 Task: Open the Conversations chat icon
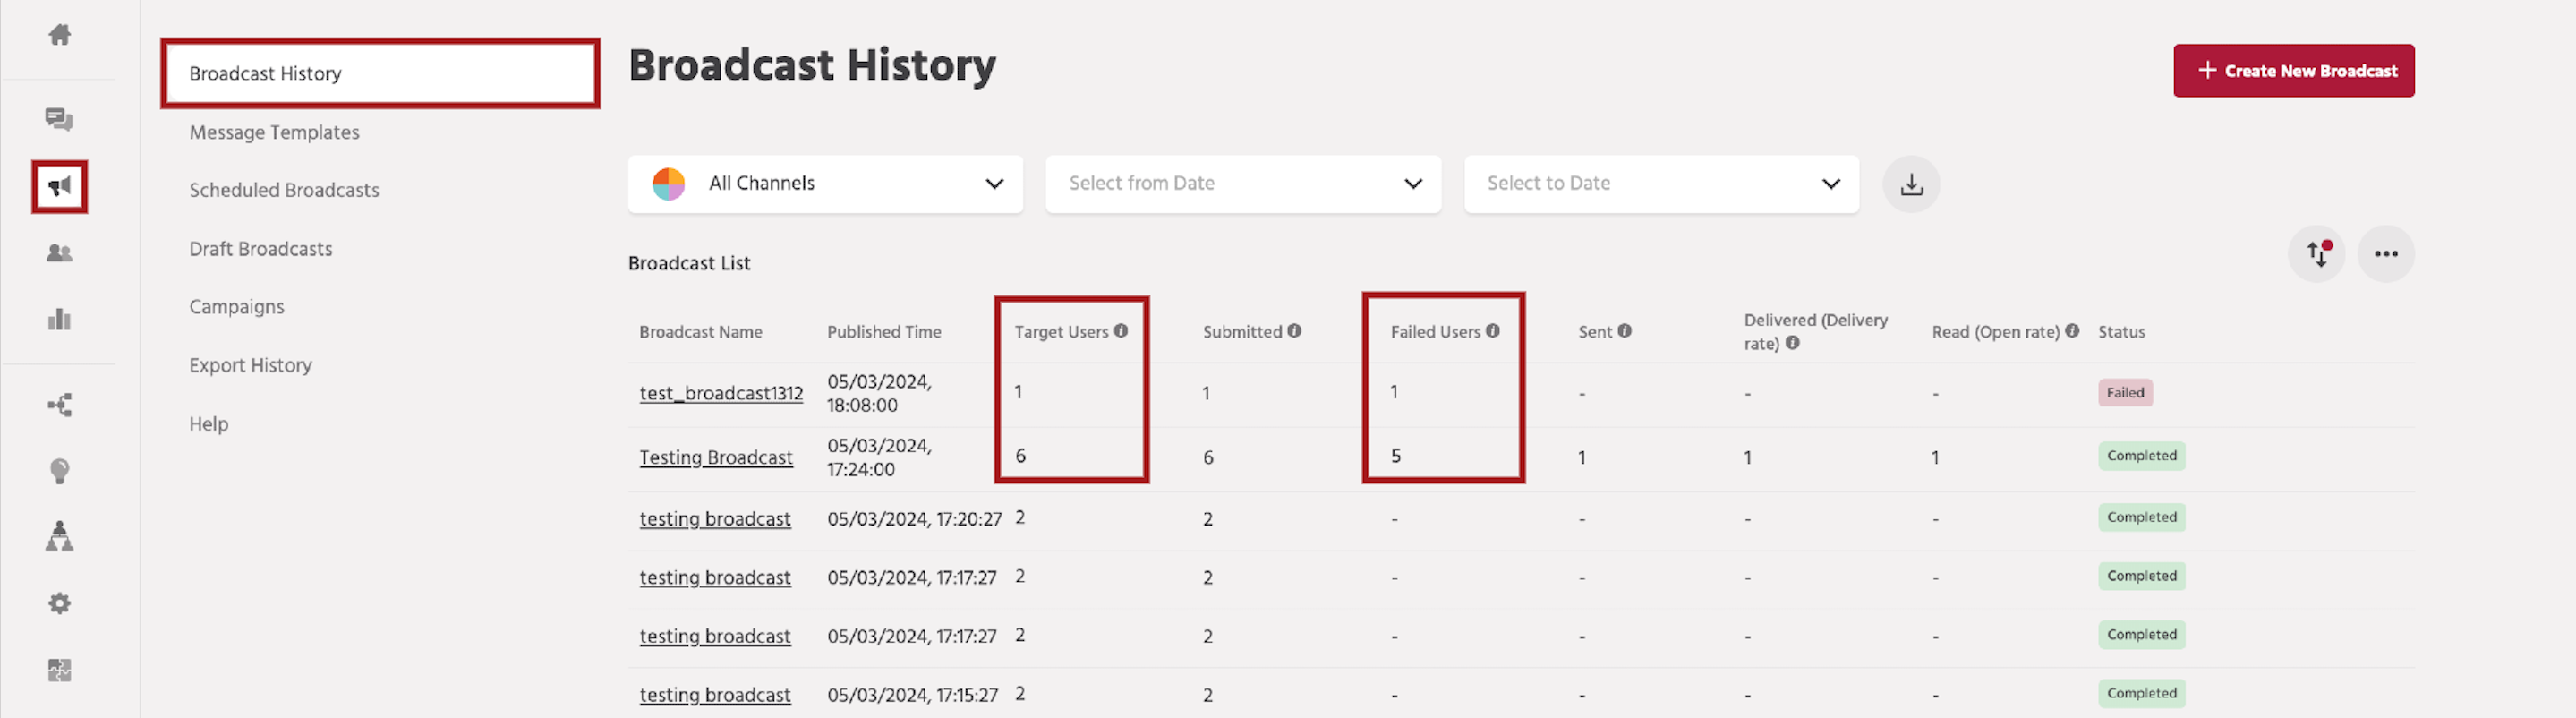59,120
